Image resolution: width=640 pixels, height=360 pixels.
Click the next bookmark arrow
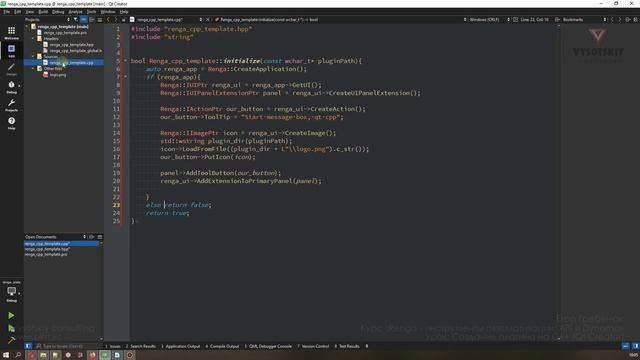pos(620,20)
